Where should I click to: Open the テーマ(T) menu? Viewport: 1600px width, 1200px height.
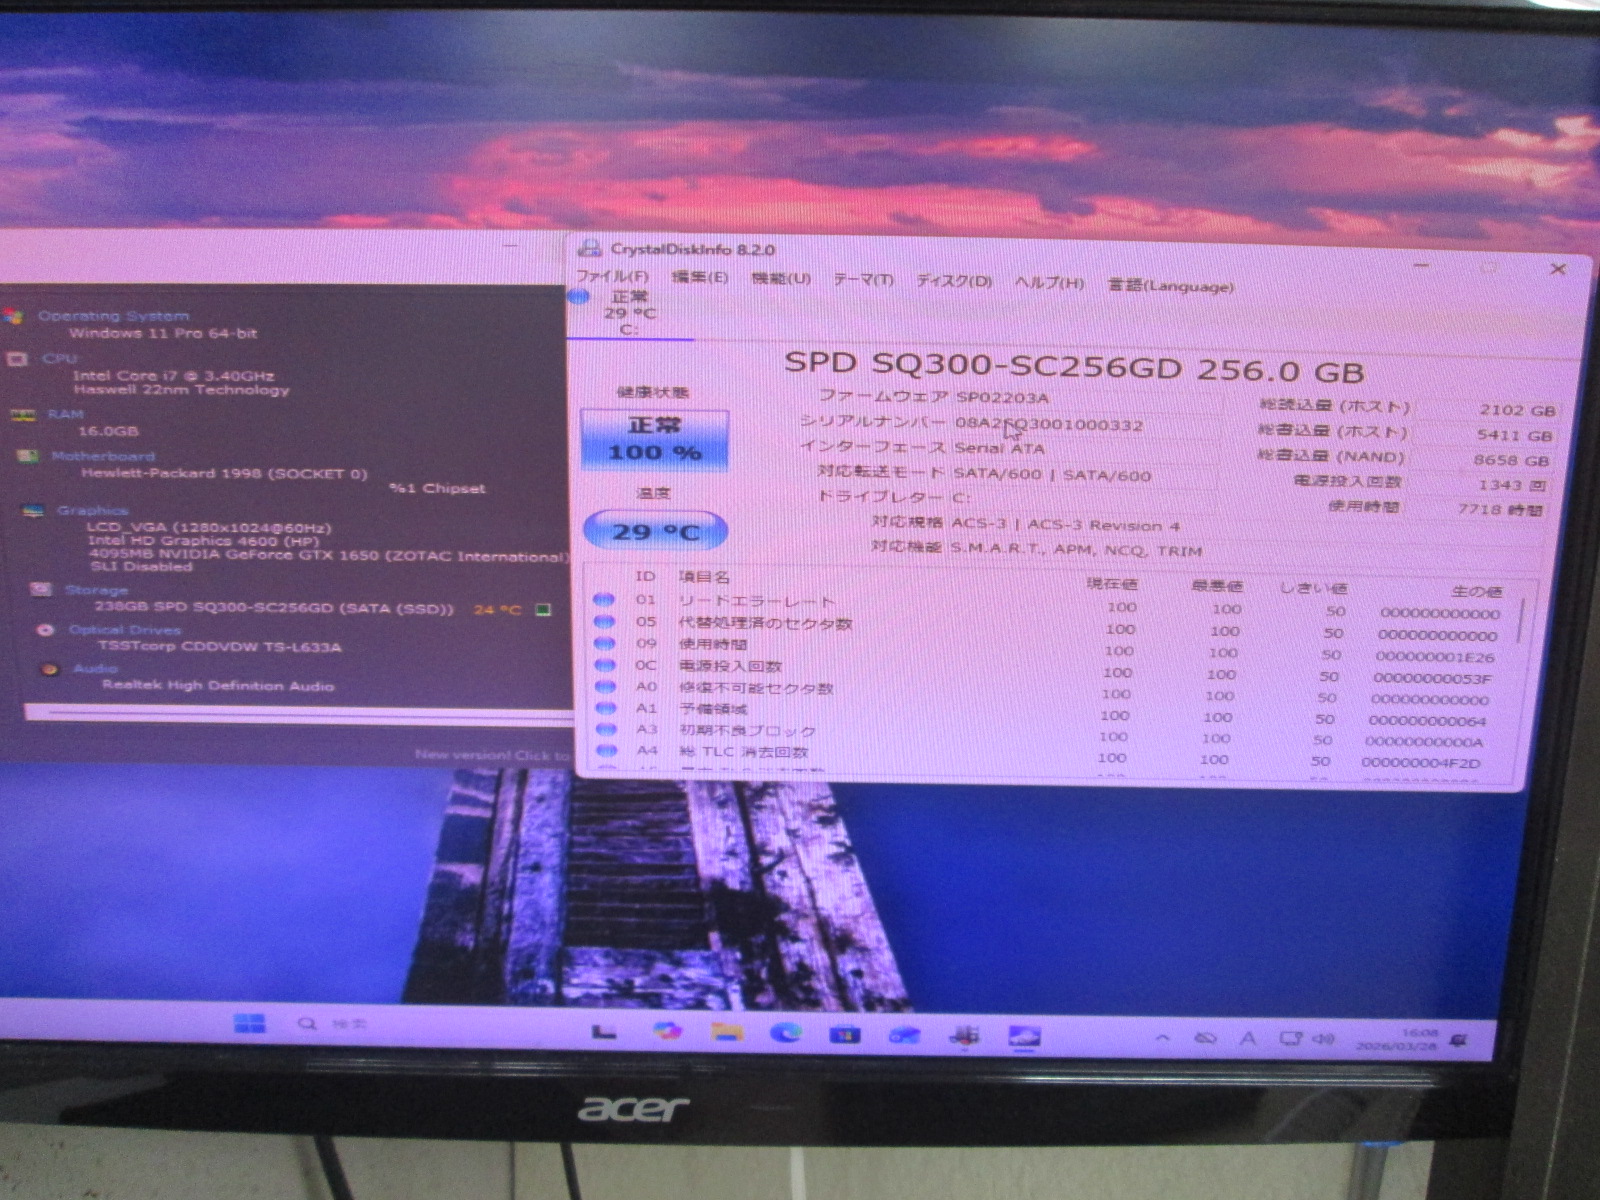[x=863, y=280]
